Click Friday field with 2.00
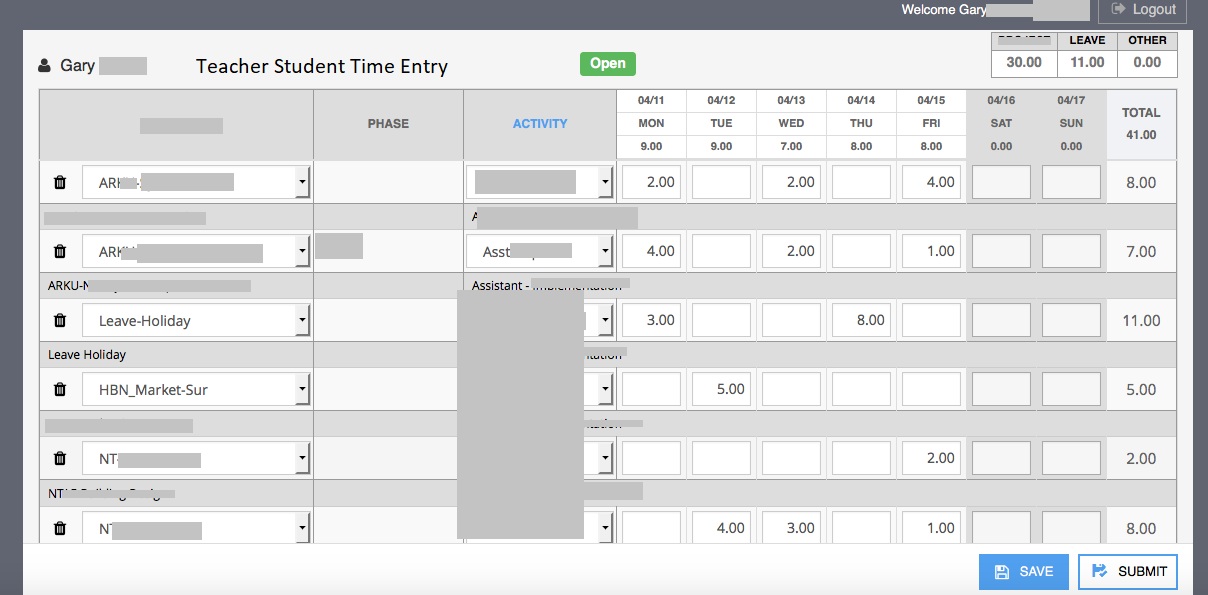Viewport: 1208px width, 595px height. pyautogui.click(x=931, y=459)
